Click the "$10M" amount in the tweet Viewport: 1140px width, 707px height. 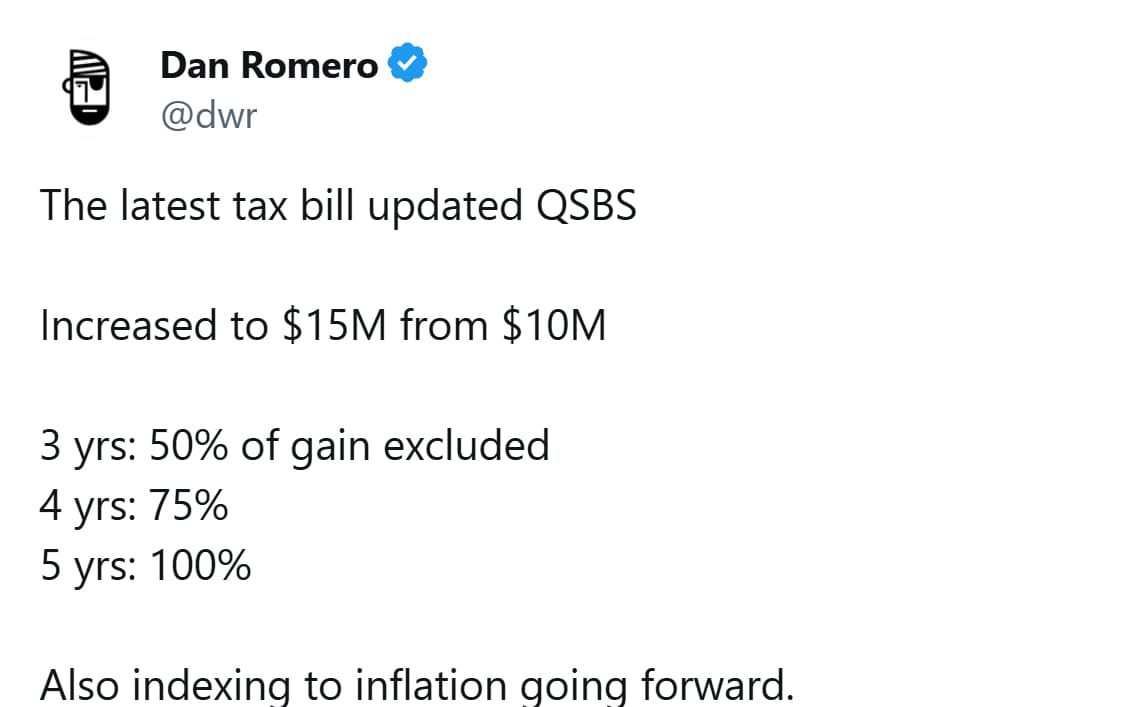coord(554,326)
